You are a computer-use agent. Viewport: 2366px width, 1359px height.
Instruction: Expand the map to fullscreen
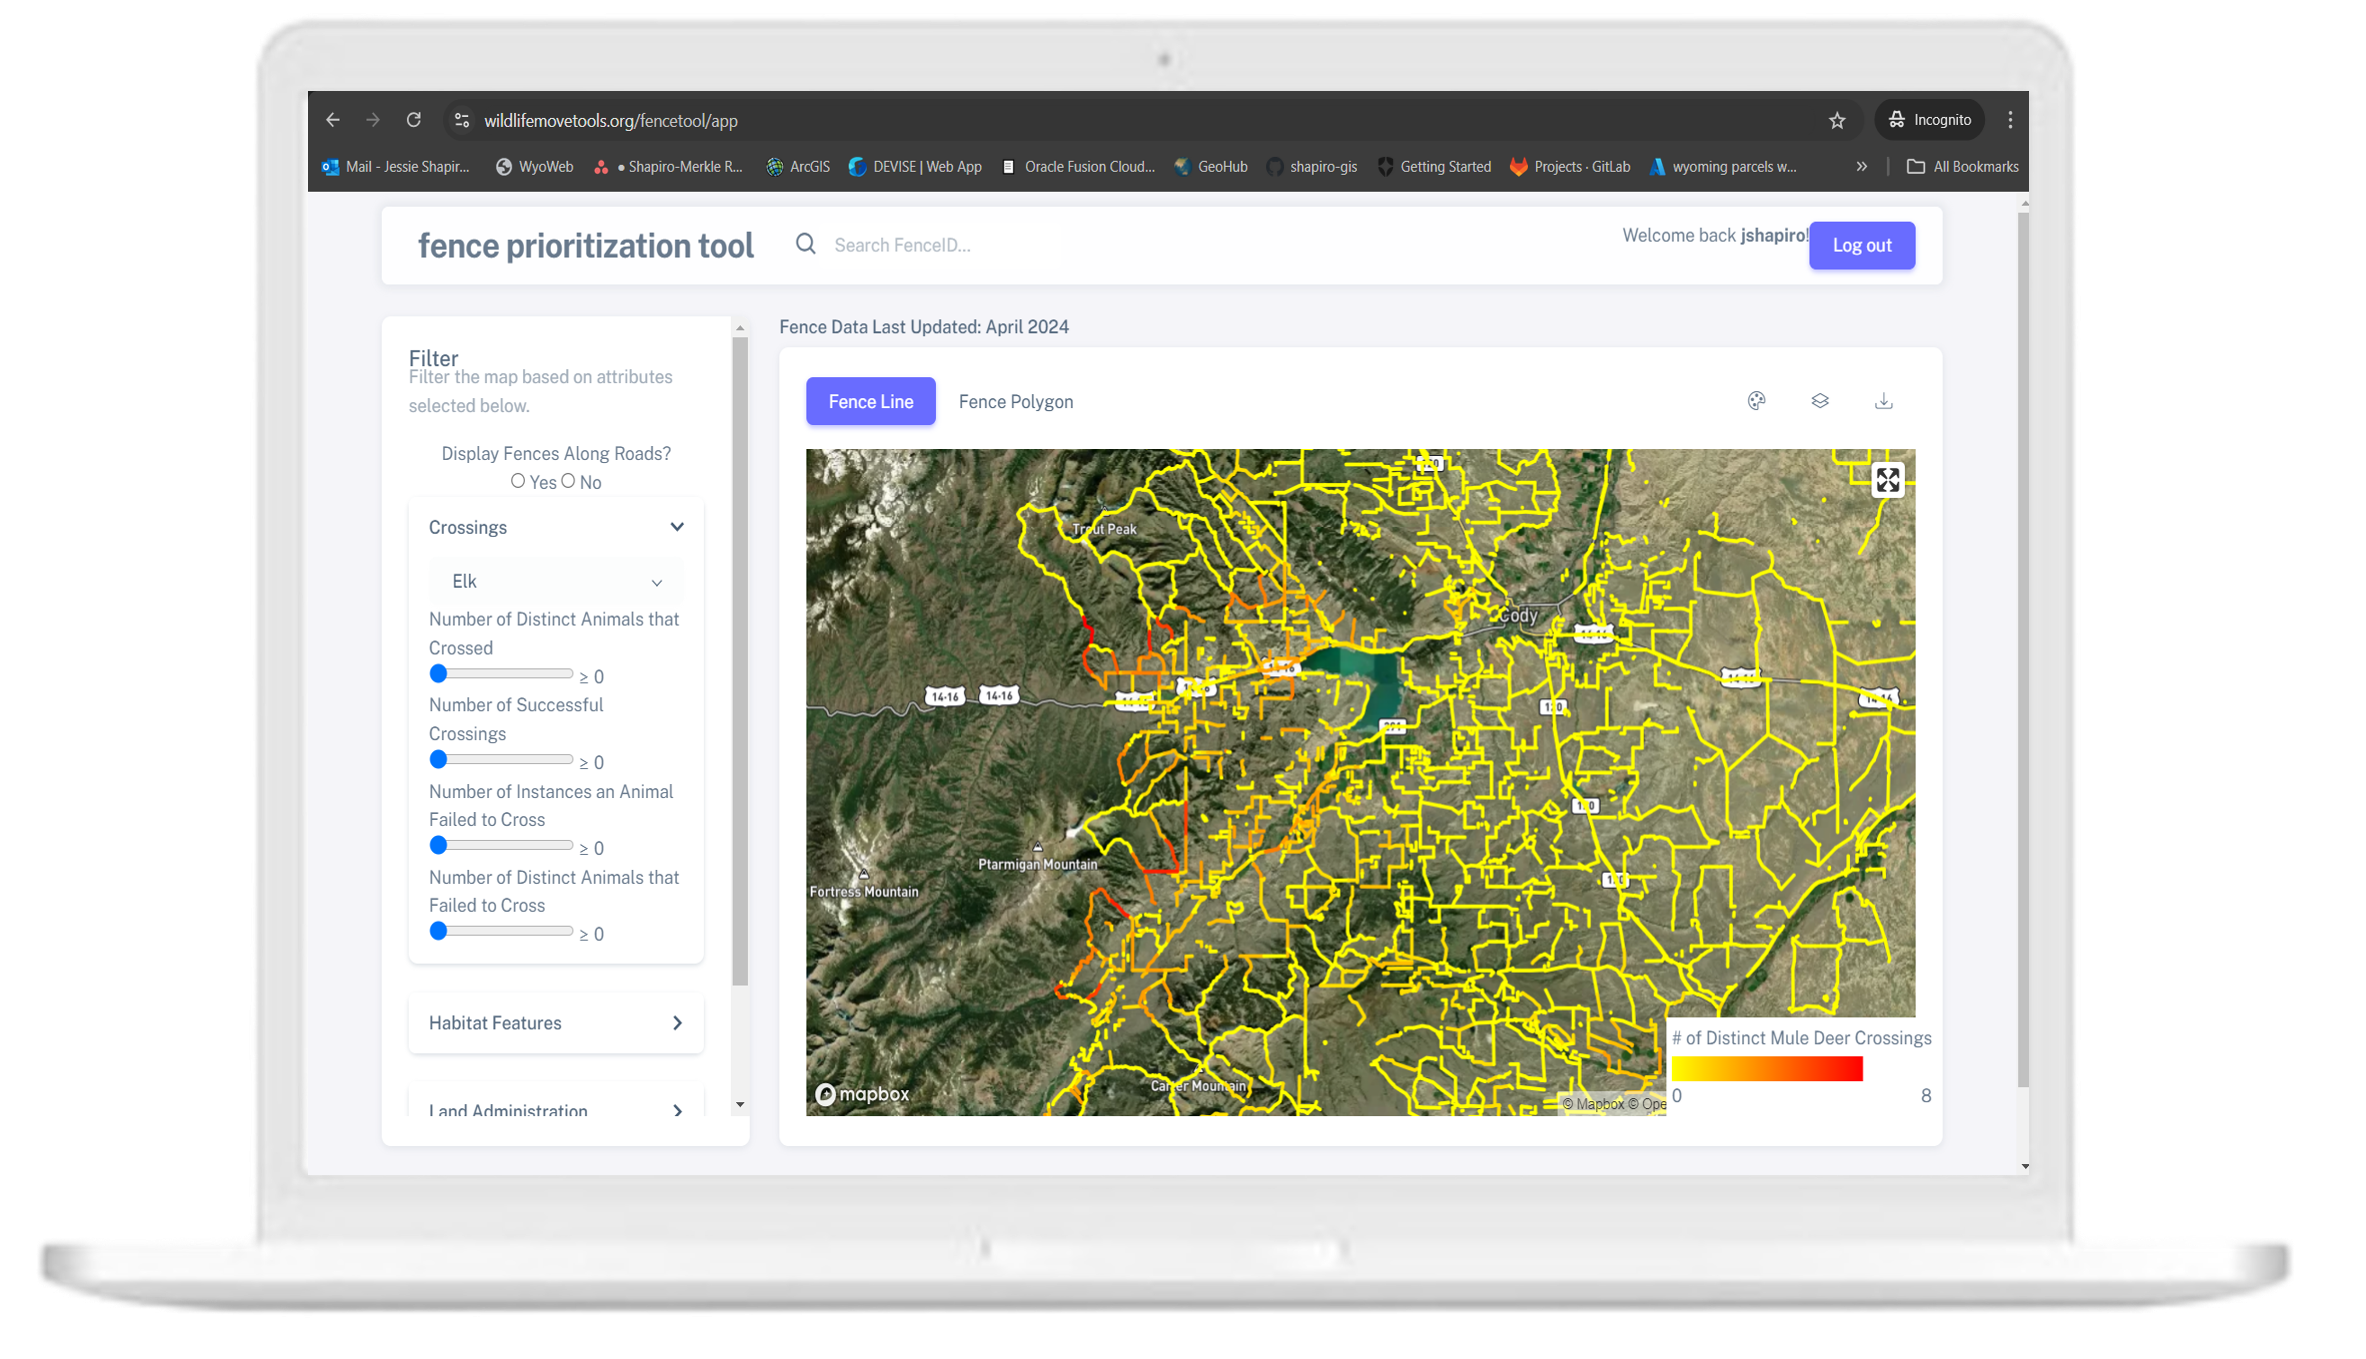coord(1887,481)
